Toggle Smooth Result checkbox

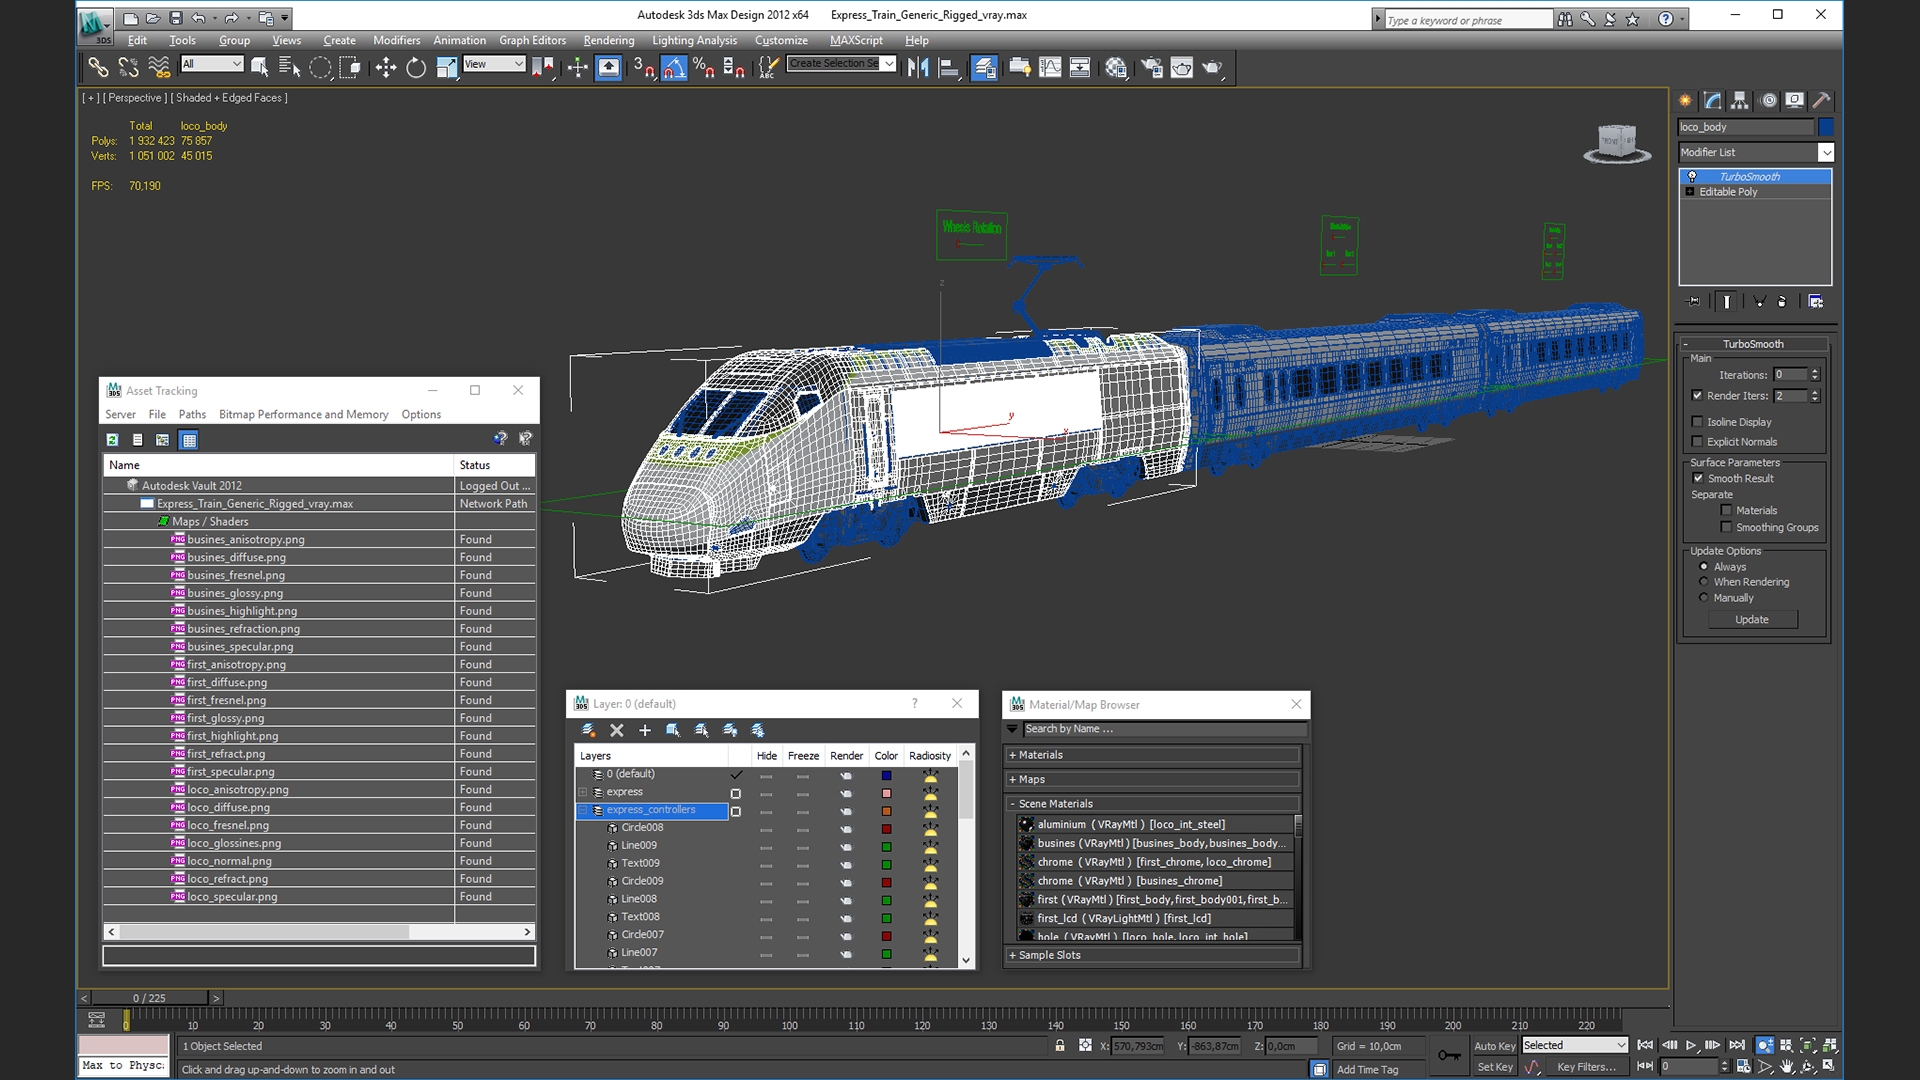point(1697,478)
